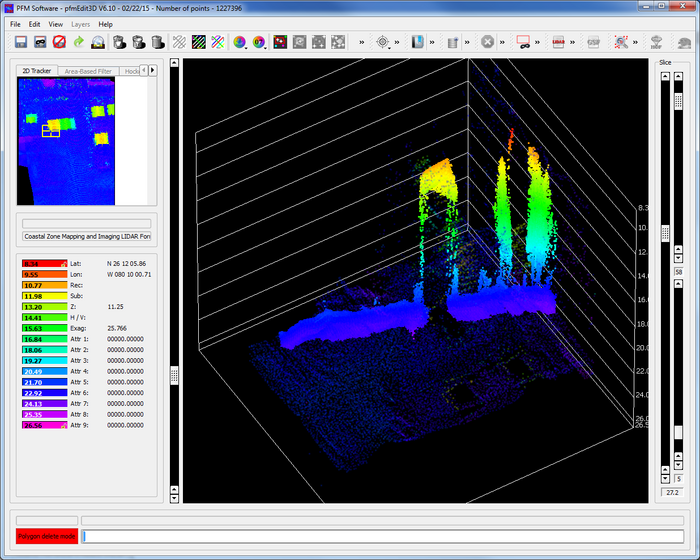
Task: Click the GSF toolbar icon
Action: (x=593, y=42)
